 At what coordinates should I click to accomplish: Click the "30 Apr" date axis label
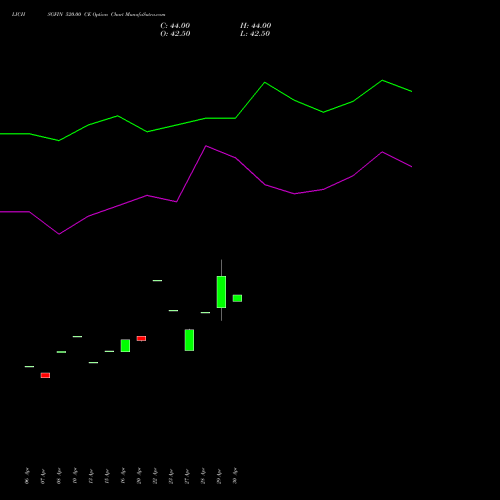pyautogui.click(x=235, y=476)
